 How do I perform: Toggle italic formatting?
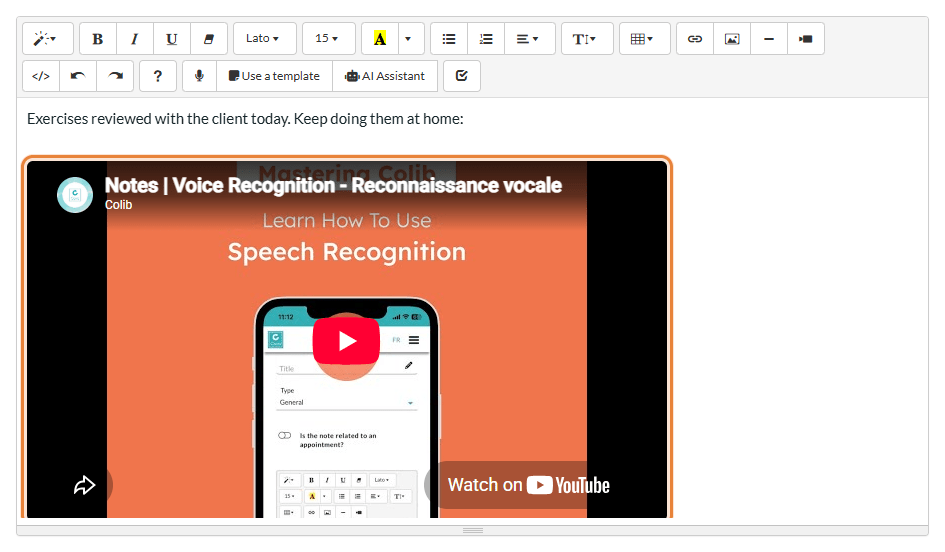click(x=134, y=39)
